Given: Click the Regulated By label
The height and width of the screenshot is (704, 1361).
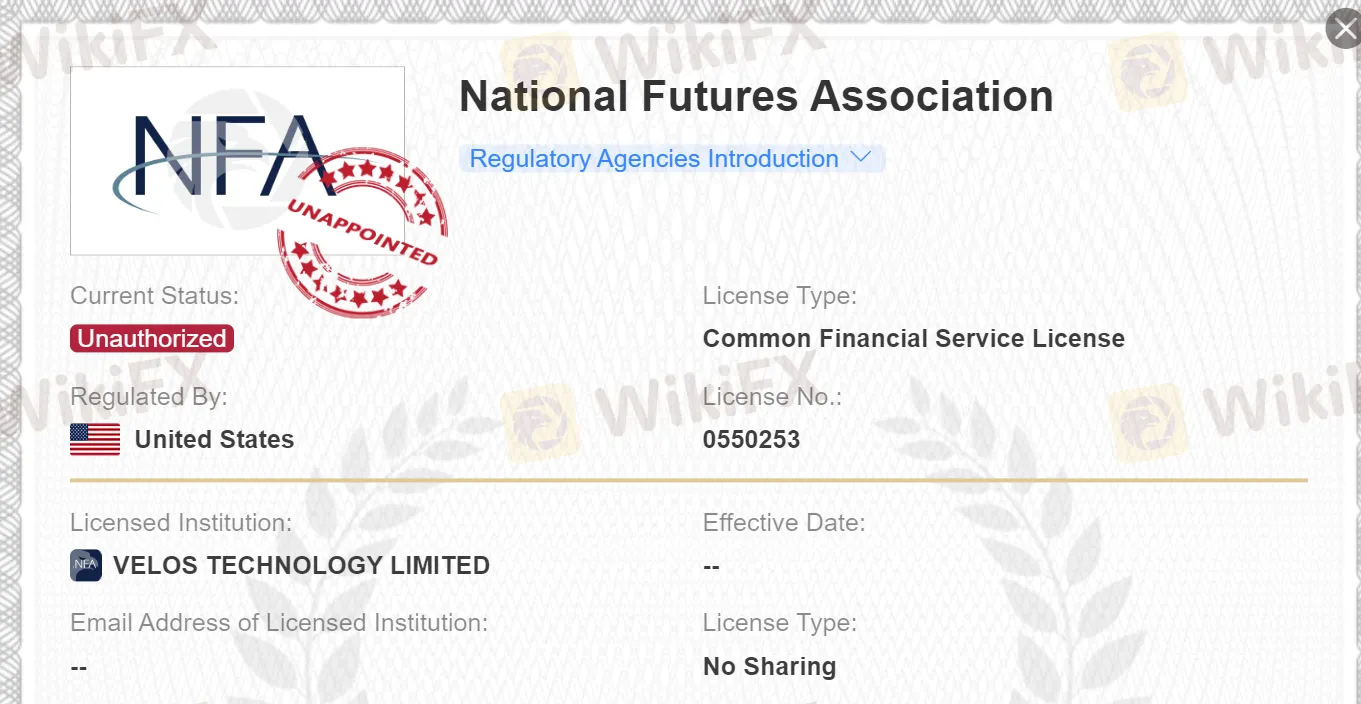Looking at the screenshot, I should pyautogui.click(x=149, y=397).
